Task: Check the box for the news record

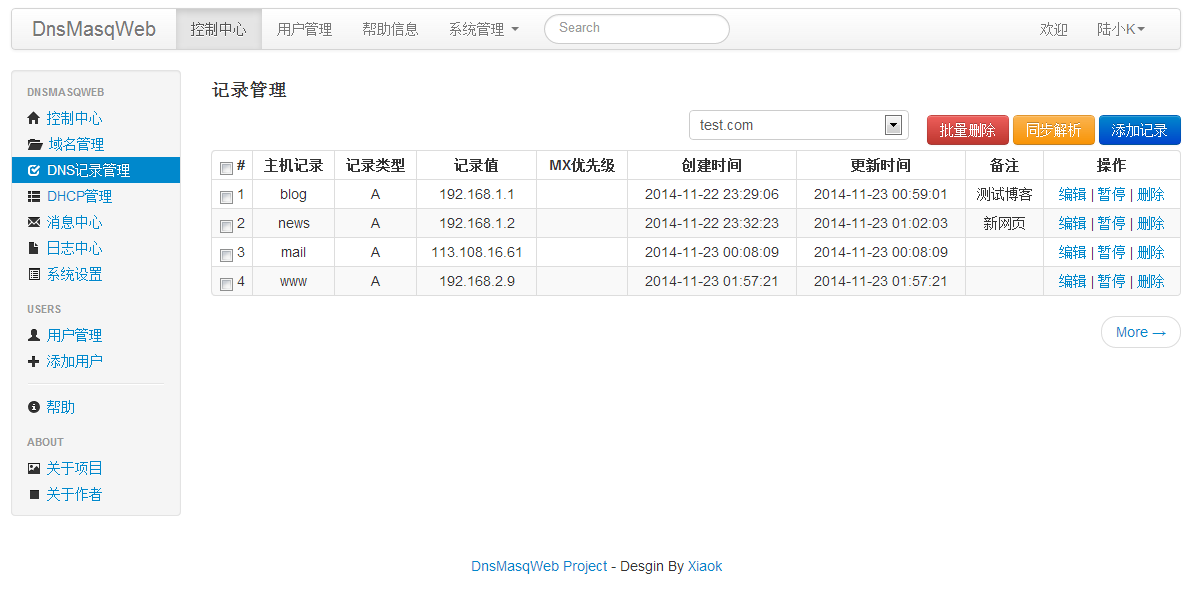Action: coord(226,226)
